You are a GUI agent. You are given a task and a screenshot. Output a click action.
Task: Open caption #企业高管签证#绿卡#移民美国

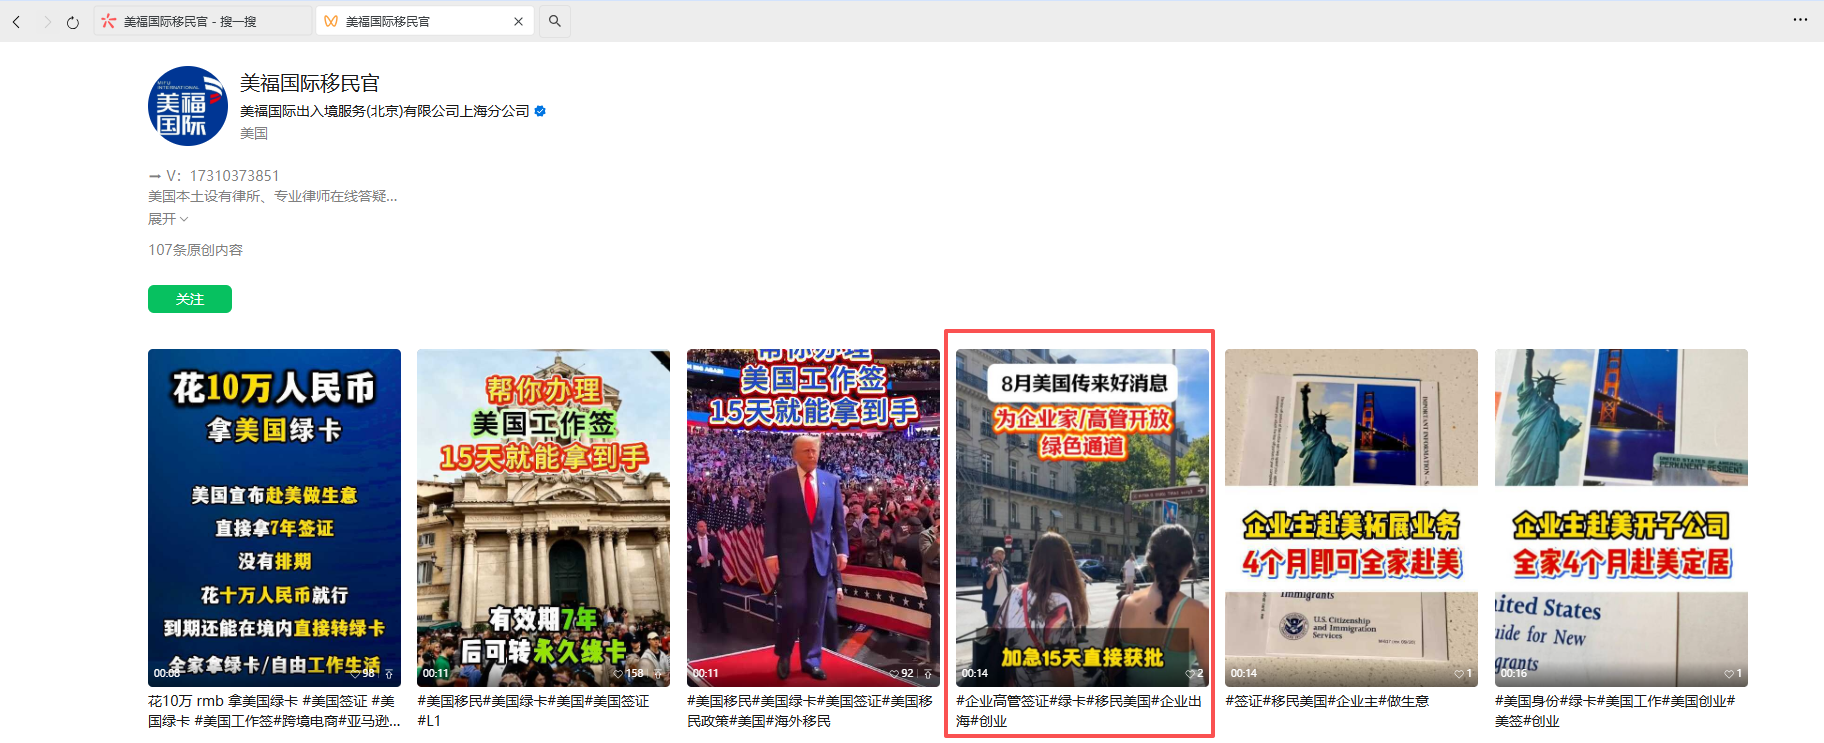1079,711
